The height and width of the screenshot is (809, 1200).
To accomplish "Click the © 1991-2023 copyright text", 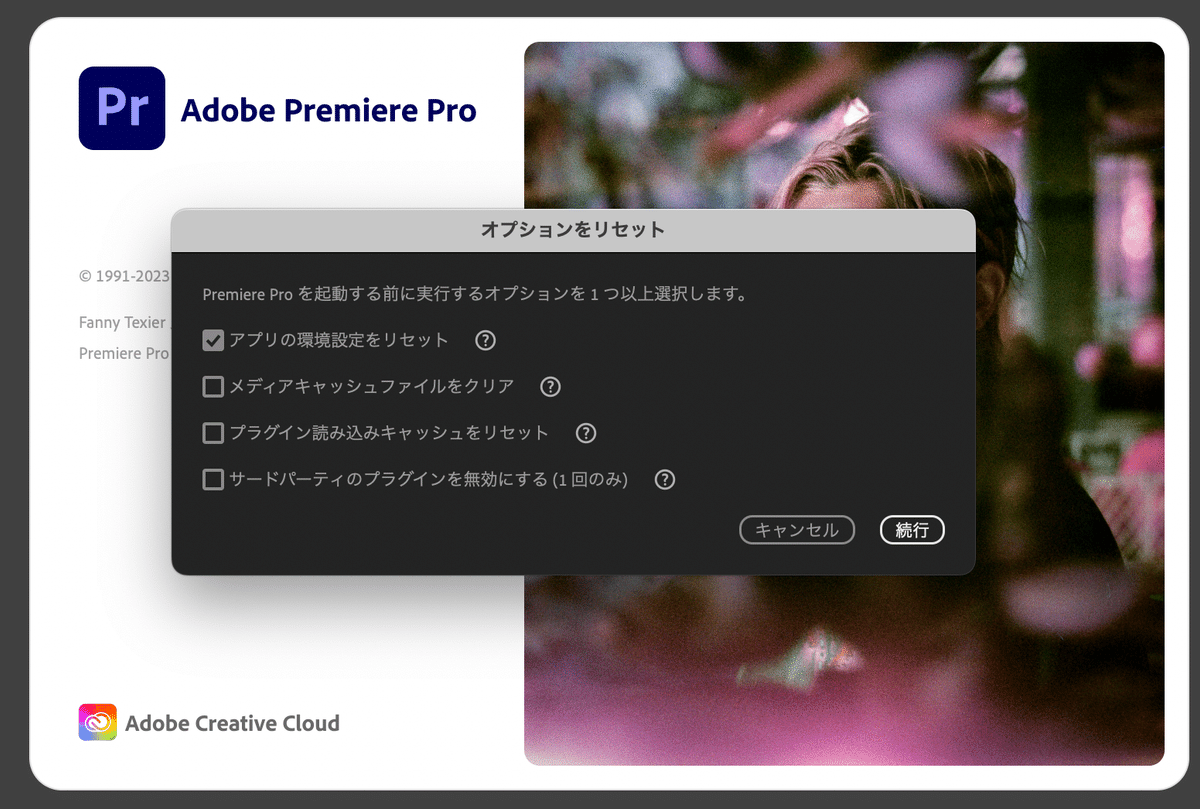I will (x=122, y=275).
